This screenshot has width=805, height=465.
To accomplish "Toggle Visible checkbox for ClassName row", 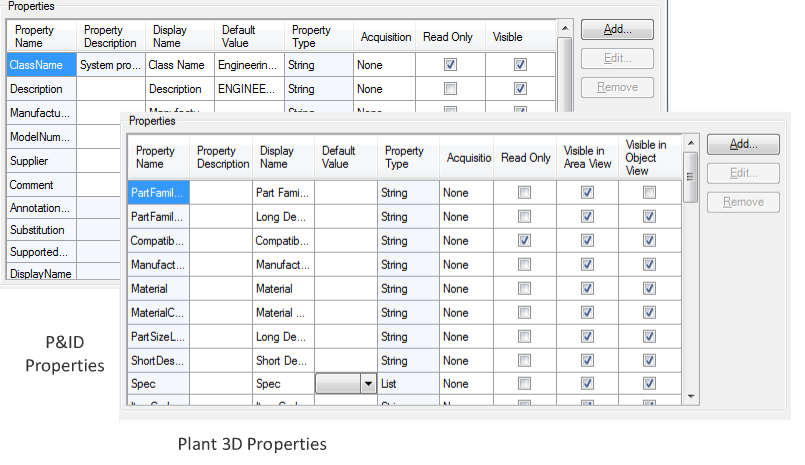I will tap(520, 65).
